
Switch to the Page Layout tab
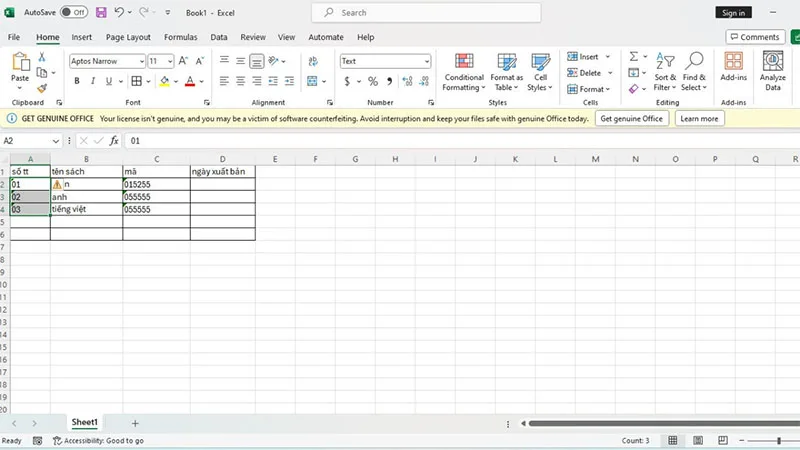[x=128, y=37]
